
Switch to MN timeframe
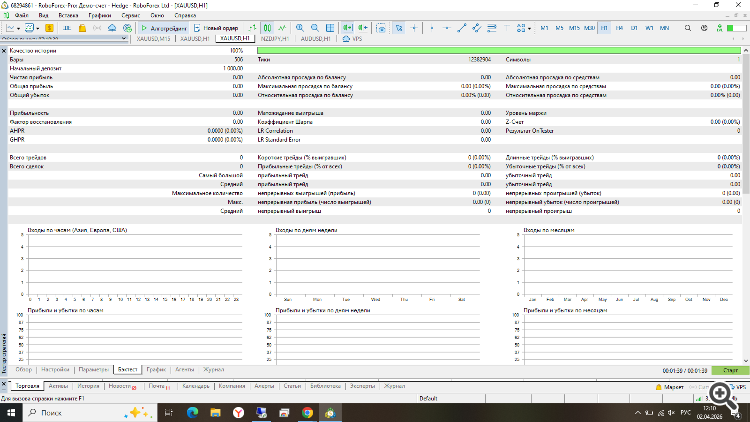(x=664, y=28)
